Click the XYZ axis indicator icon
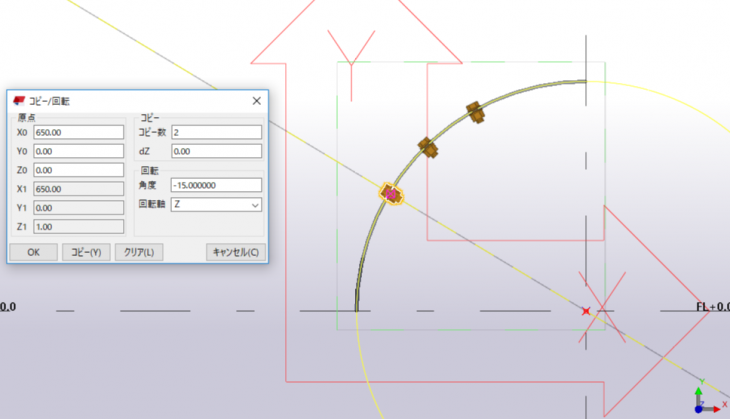Image resolution: width=730 pixels, height=419 pixels. (707, 398)
